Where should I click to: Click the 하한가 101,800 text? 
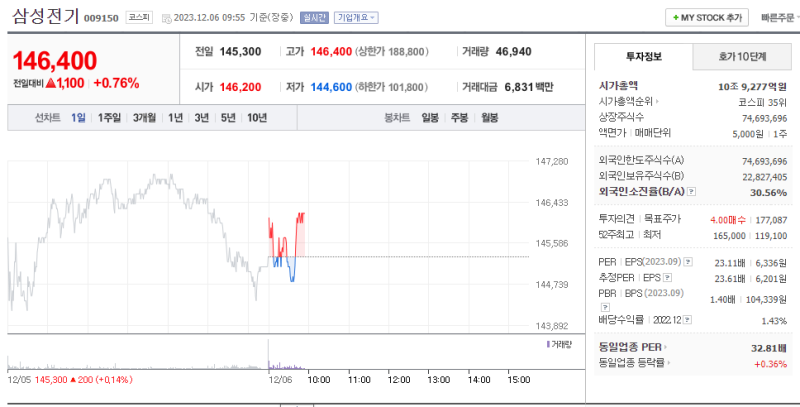coord(392,87)
